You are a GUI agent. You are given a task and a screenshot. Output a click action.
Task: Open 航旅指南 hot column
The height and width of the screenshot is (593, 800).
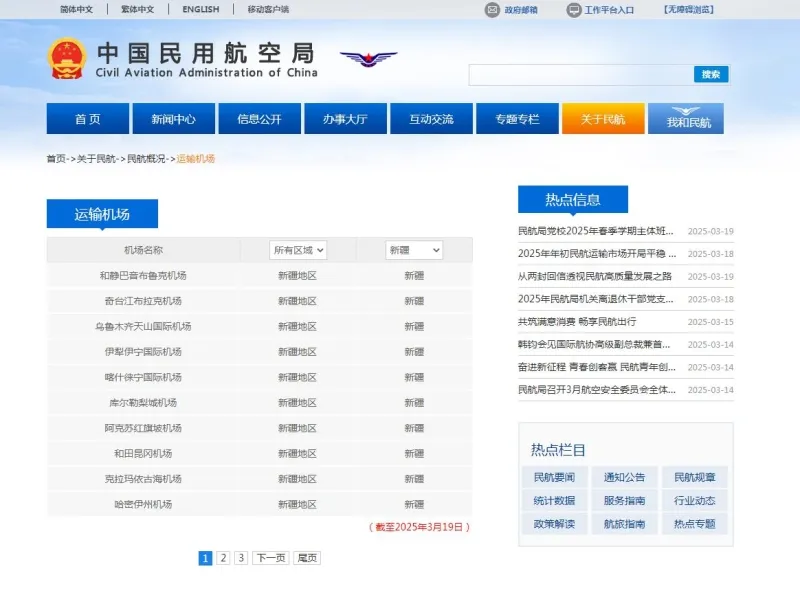pyautogui.click(x=624, y=524)
